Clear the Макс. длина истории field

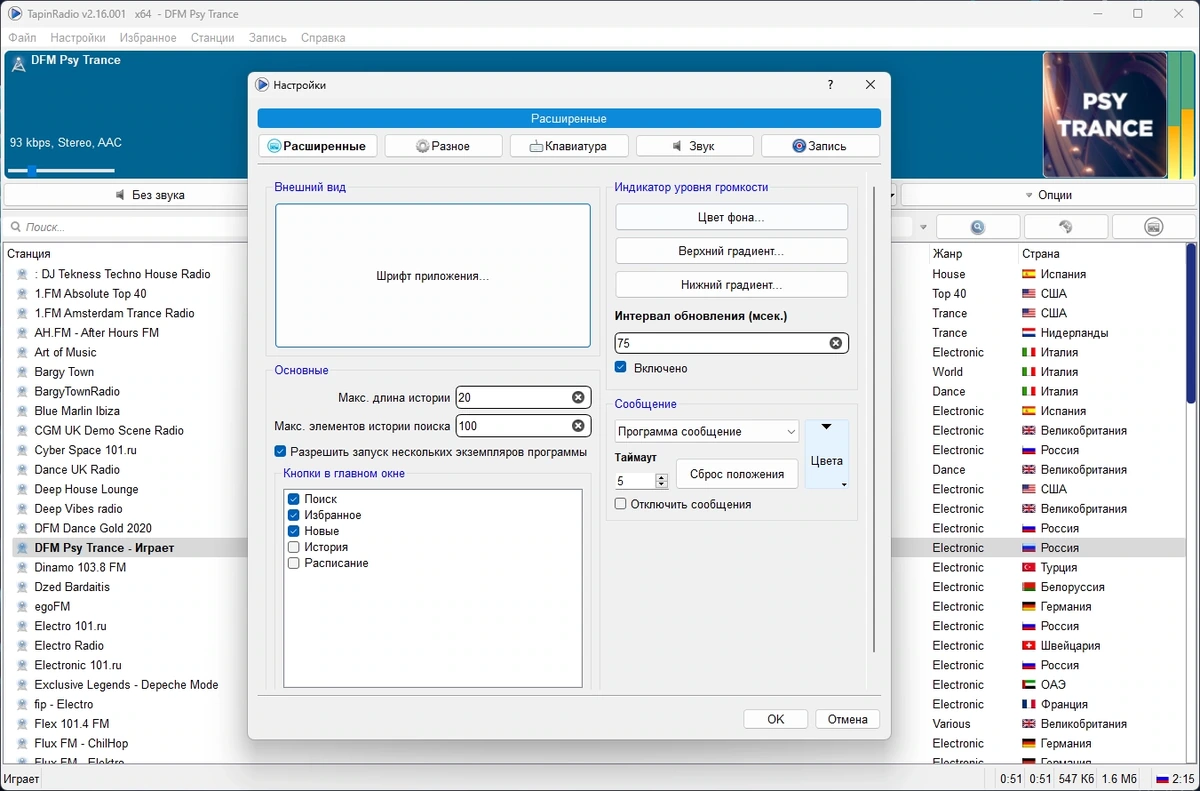click(x=578, y=397)
